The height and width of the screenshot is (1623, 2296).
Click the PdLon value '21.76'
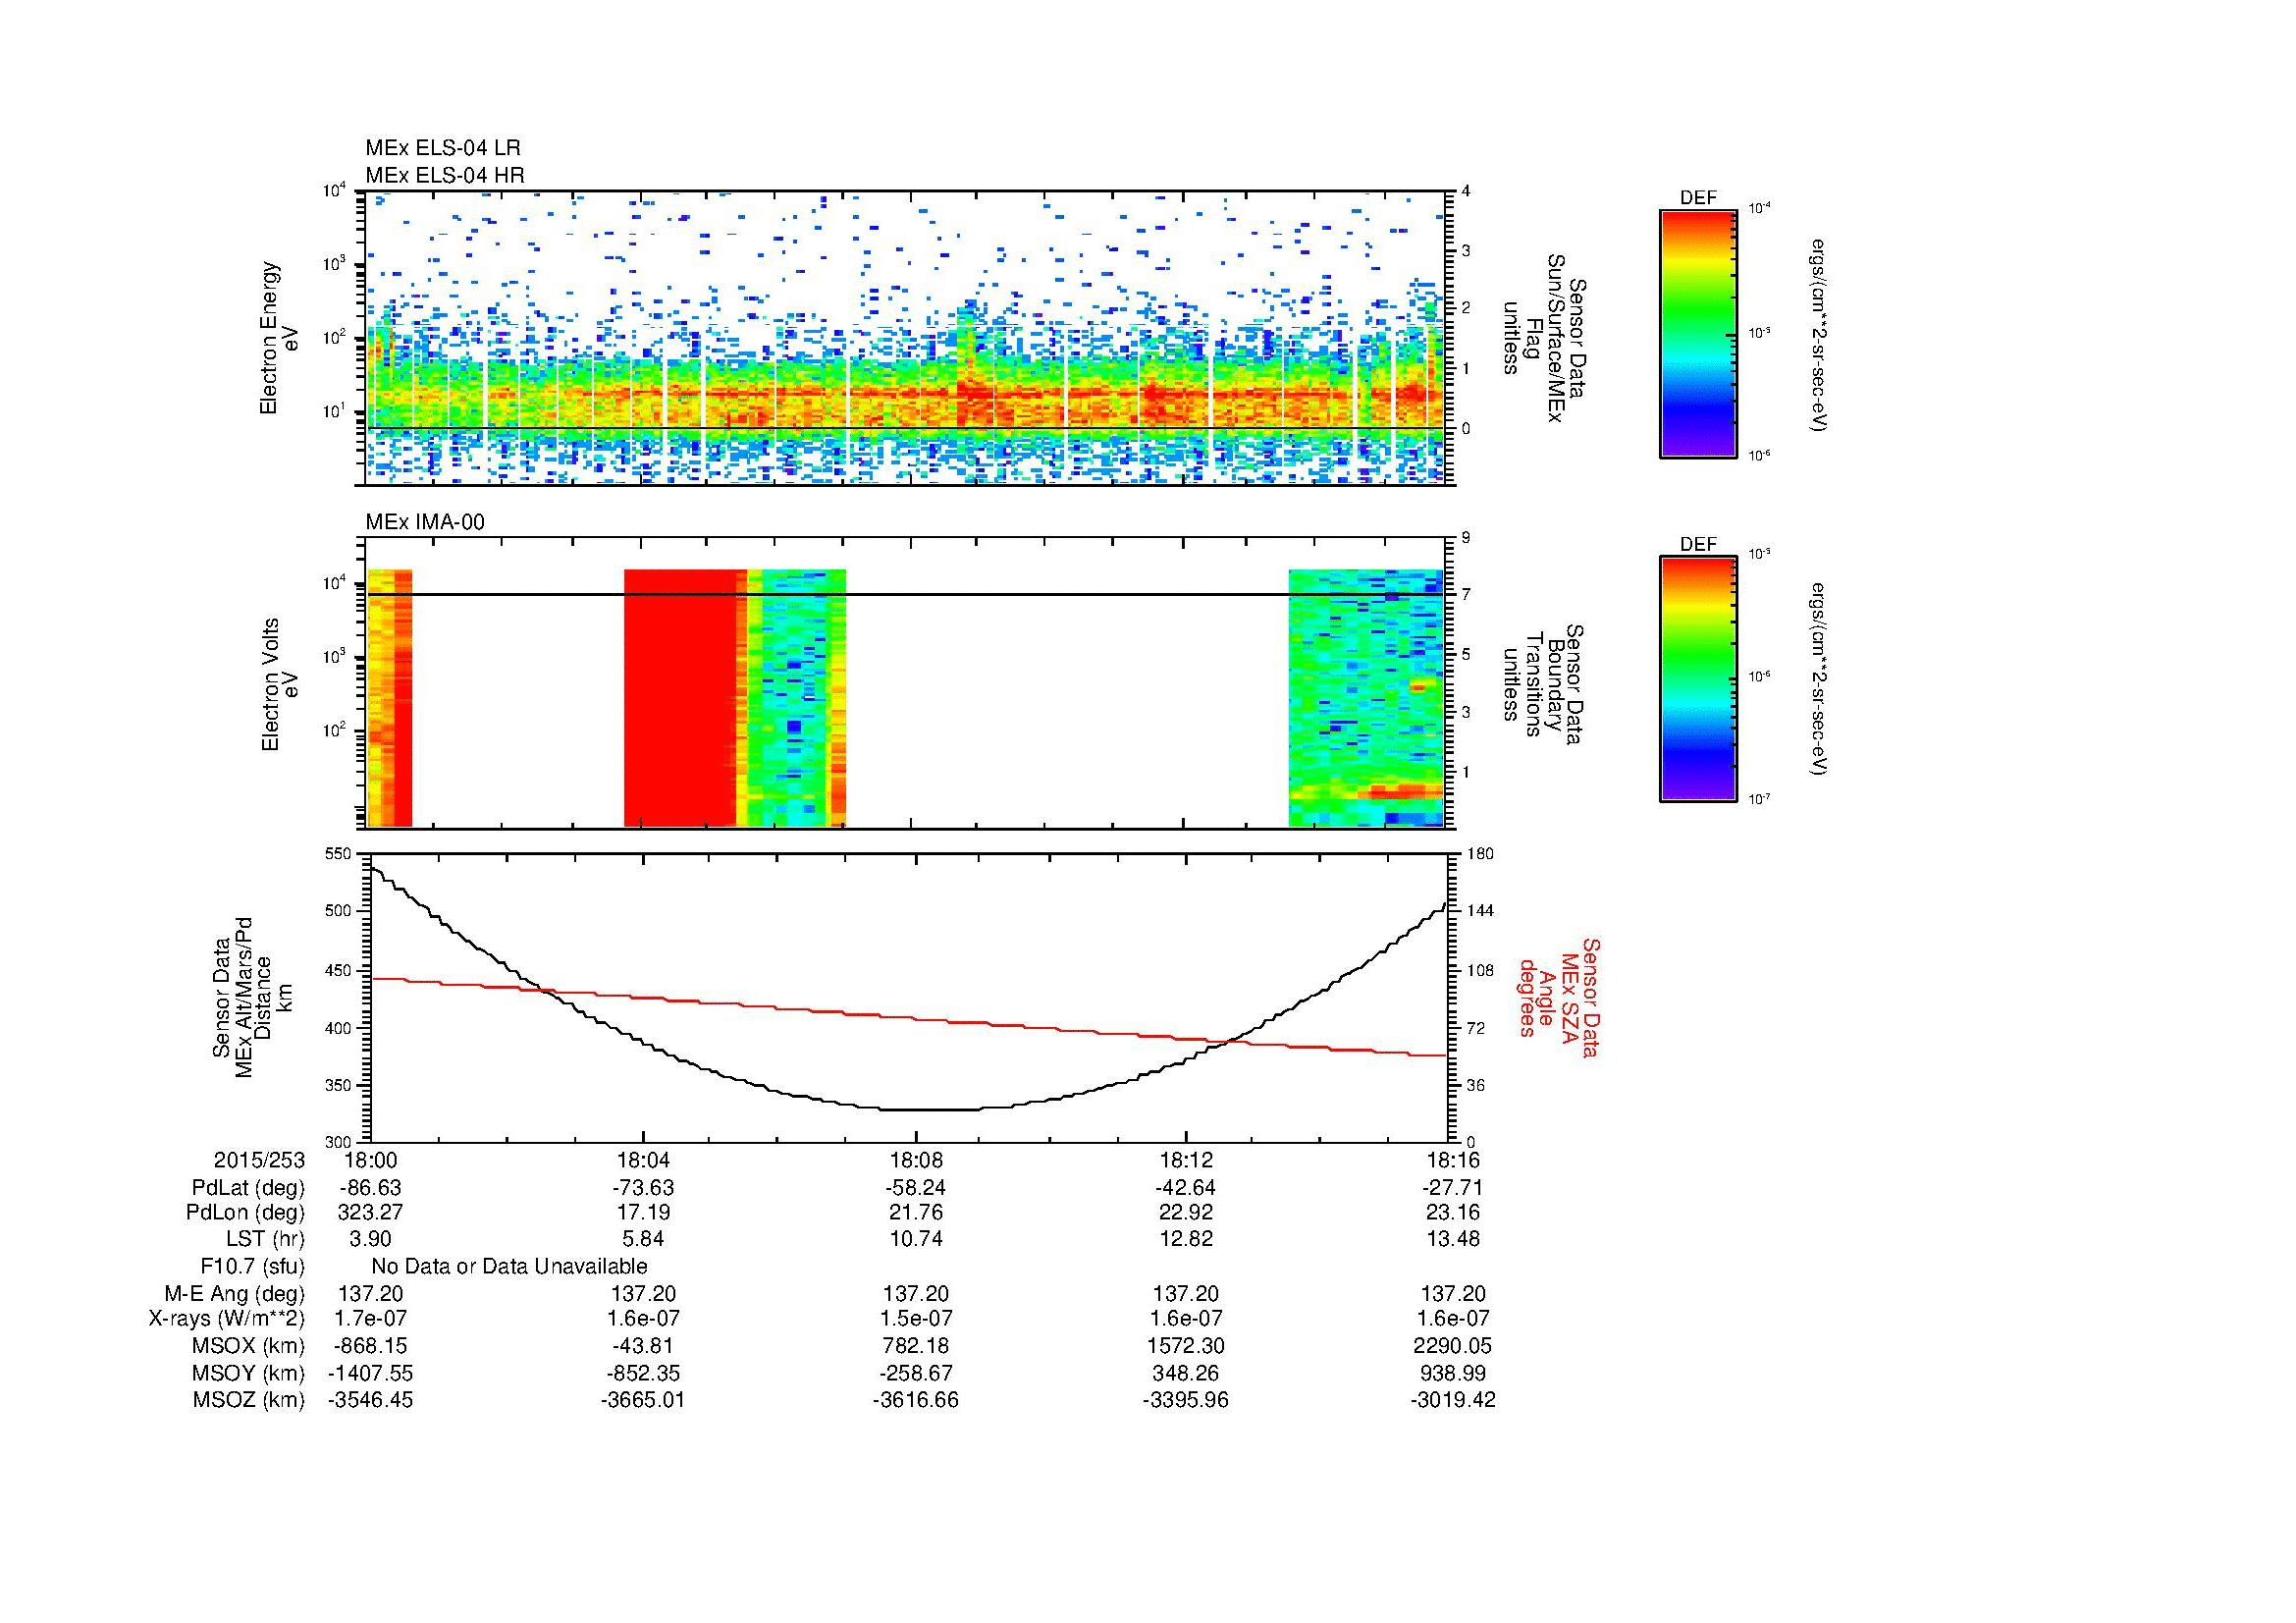pyautogui.click(x=915, y=1213)
